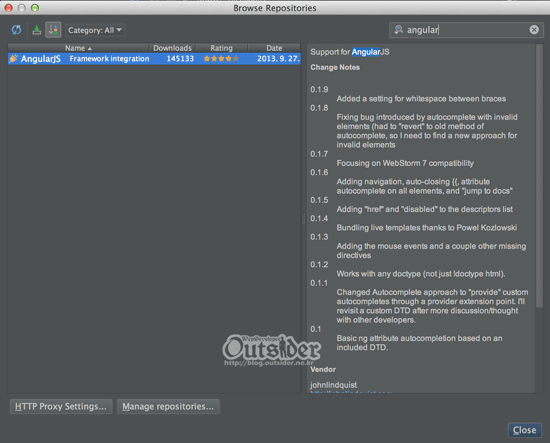Select the AngularJS plugin row
The image size is (550, 443).
tap(154, 59)
